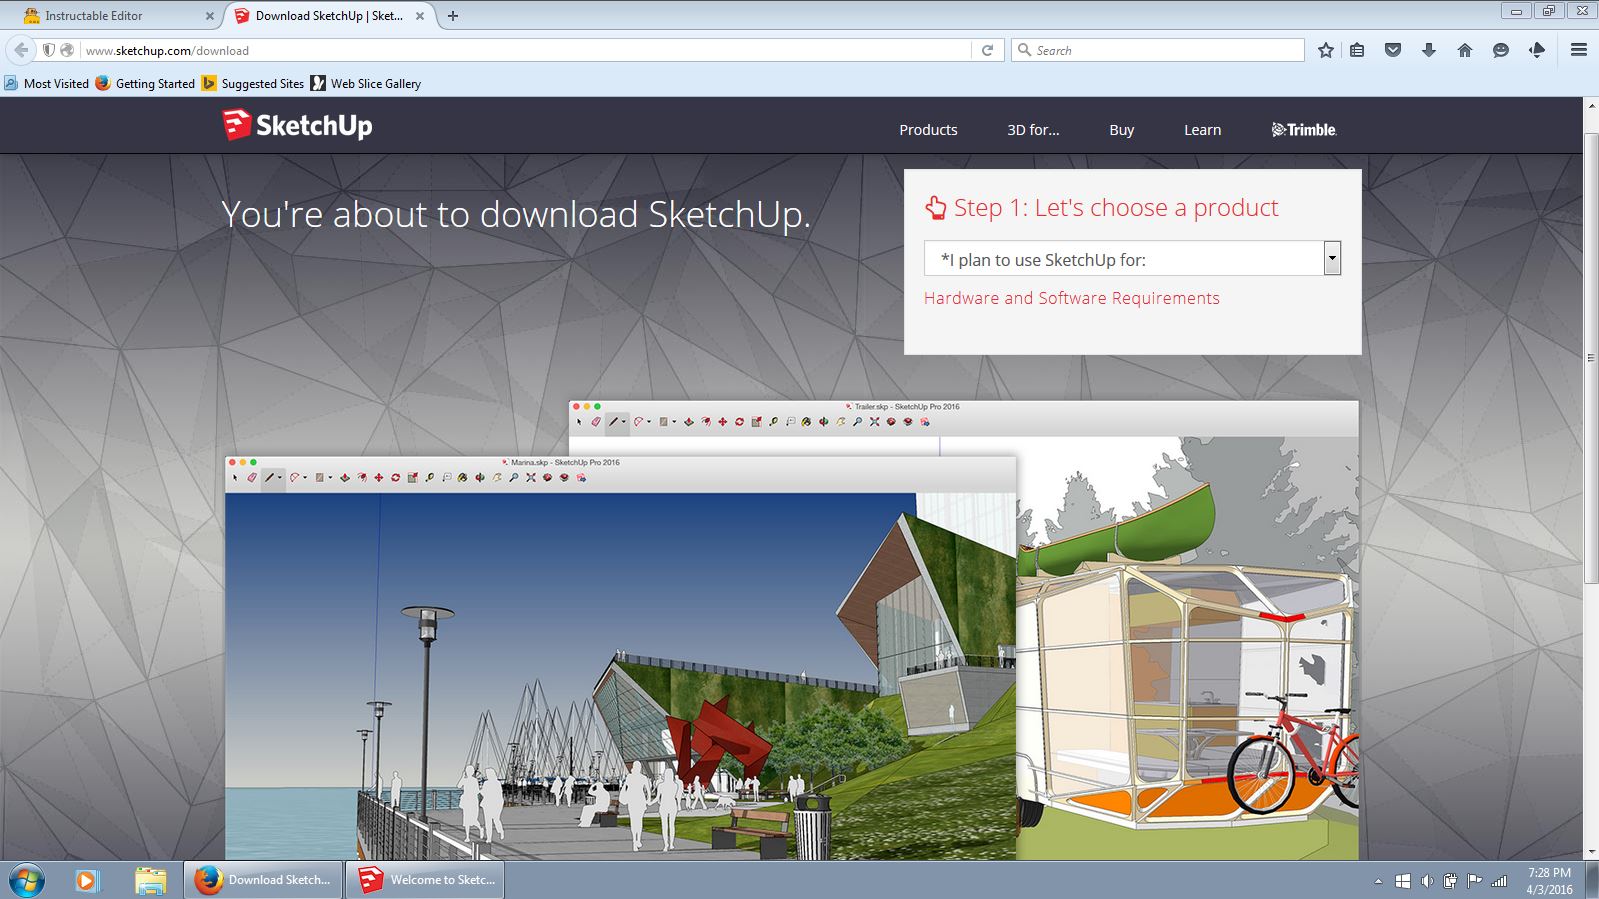Viewport: 1599px width, 899px height.
Task: Open the downloads arrow icon
Action: click(1428, 50)
